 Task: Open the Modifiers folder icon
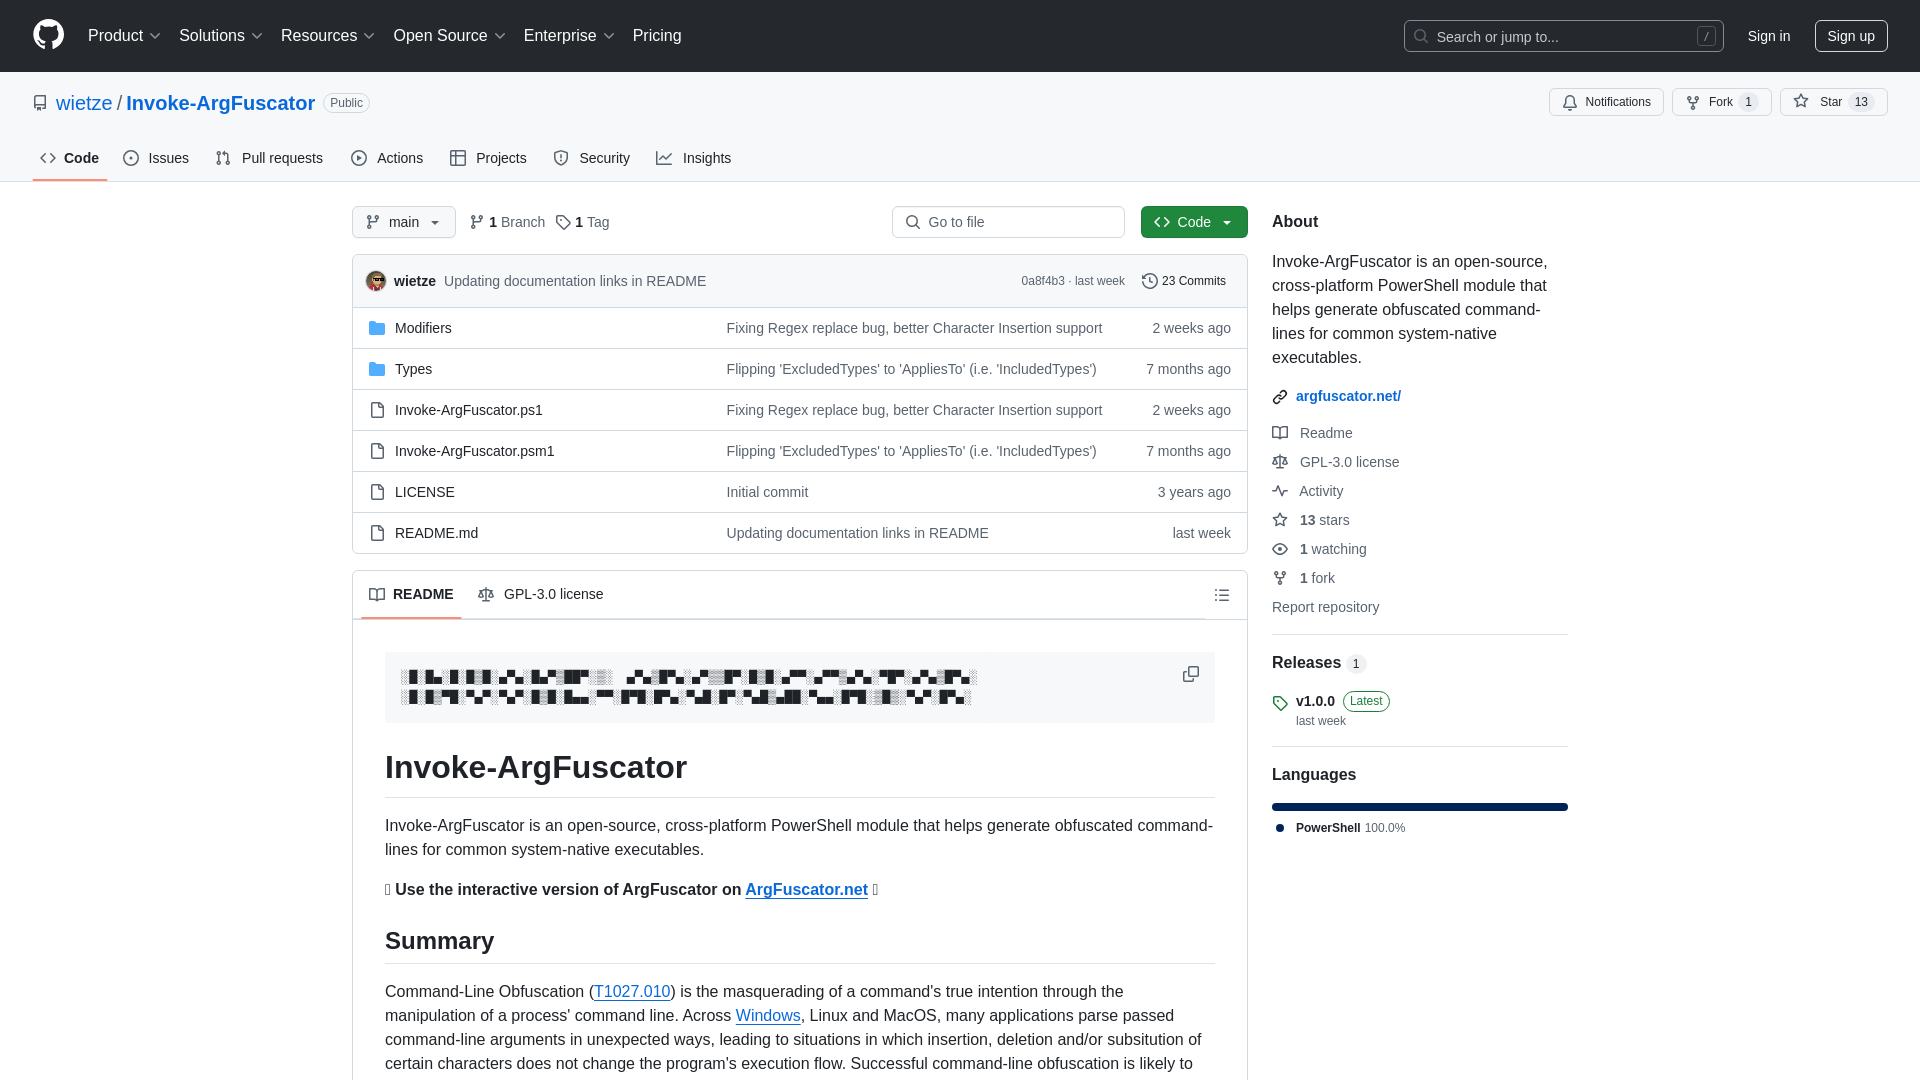click(377, 328)
